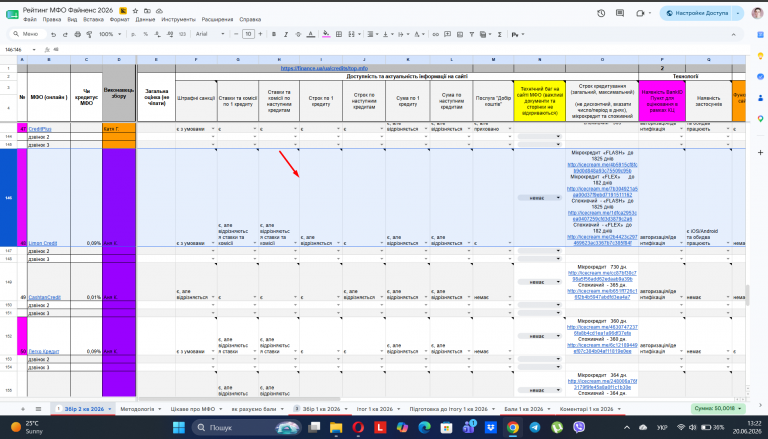Open the Расширения menu

(x=217, y=20)
